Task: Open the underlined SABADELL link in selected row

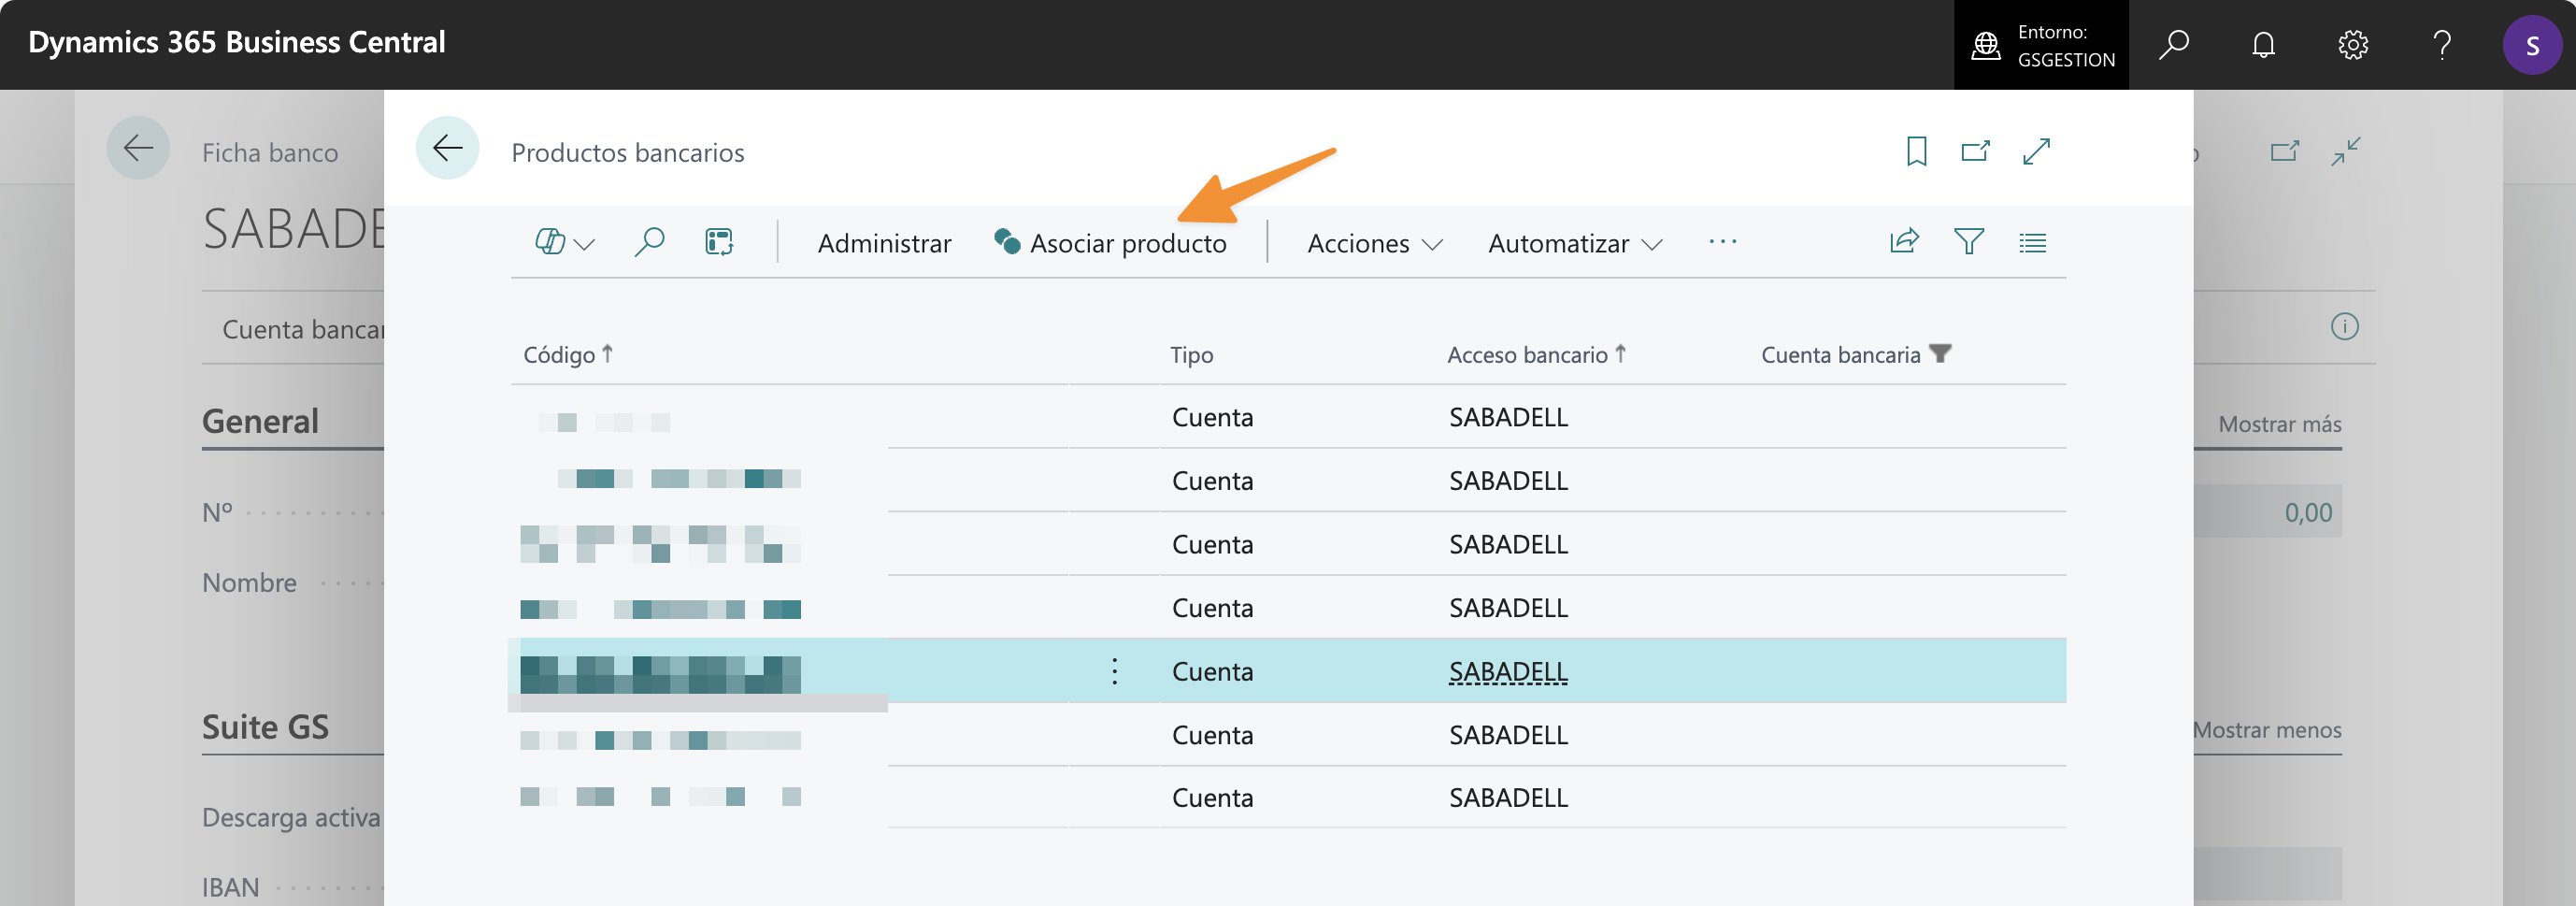Action: click(x=1508, y=671)
